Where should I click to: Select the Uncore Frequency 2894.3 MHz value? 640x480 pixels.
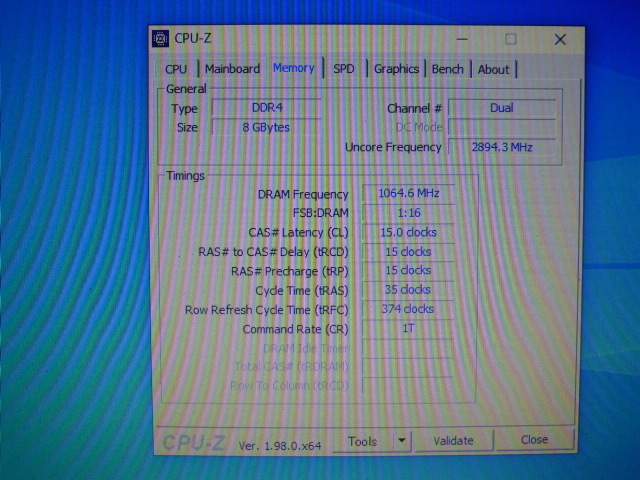tap(502, 147)
